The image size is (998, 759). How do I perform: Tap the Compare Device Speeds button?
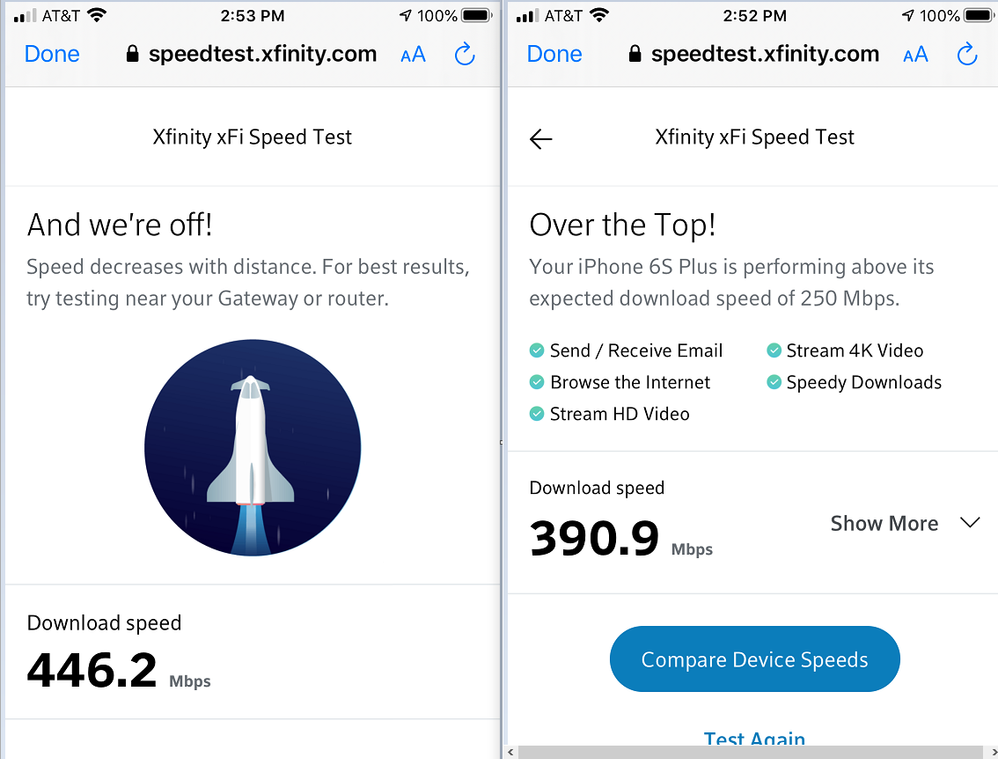(754, 660)
